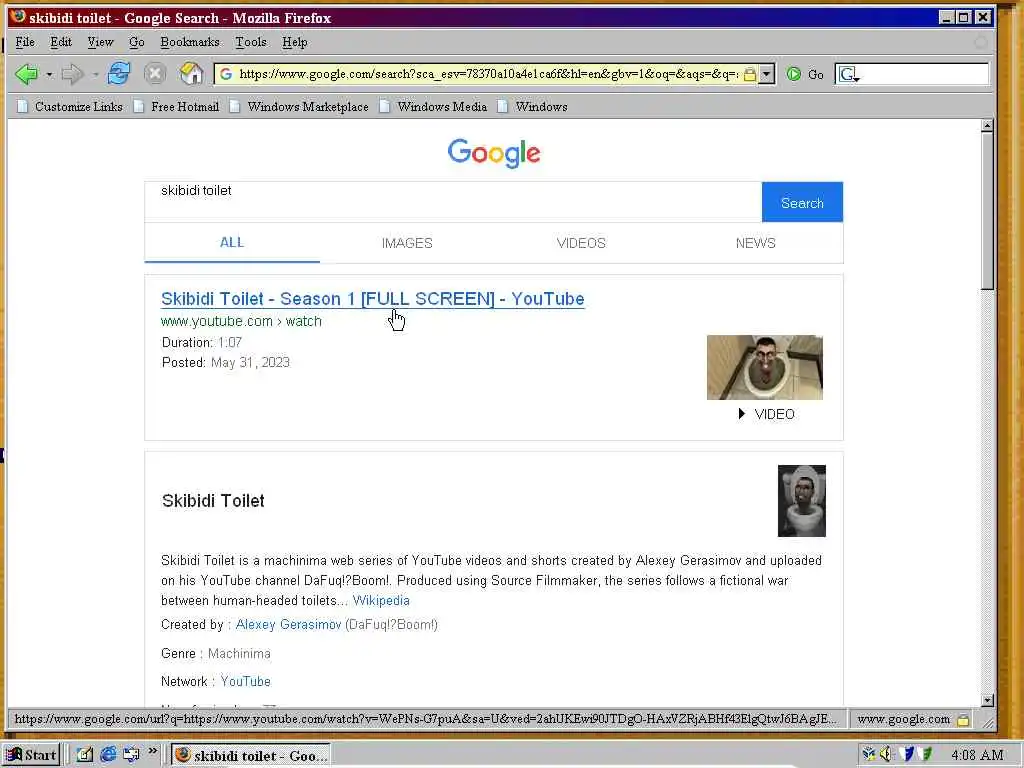Click the Skibidi Toilet knowledge panel heading
The height and width of the screenshot is (768, 1024).
(x=213, y=501)
